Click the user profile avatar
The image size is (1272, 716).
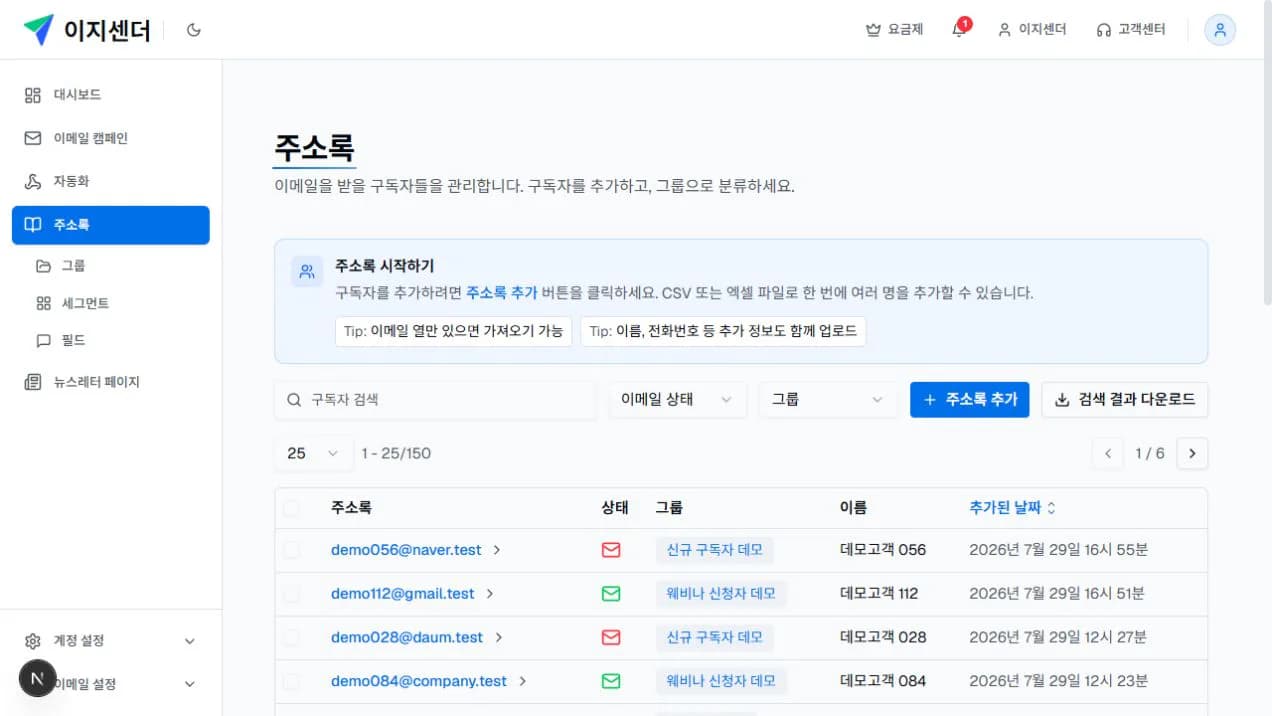coord(1220,30)
